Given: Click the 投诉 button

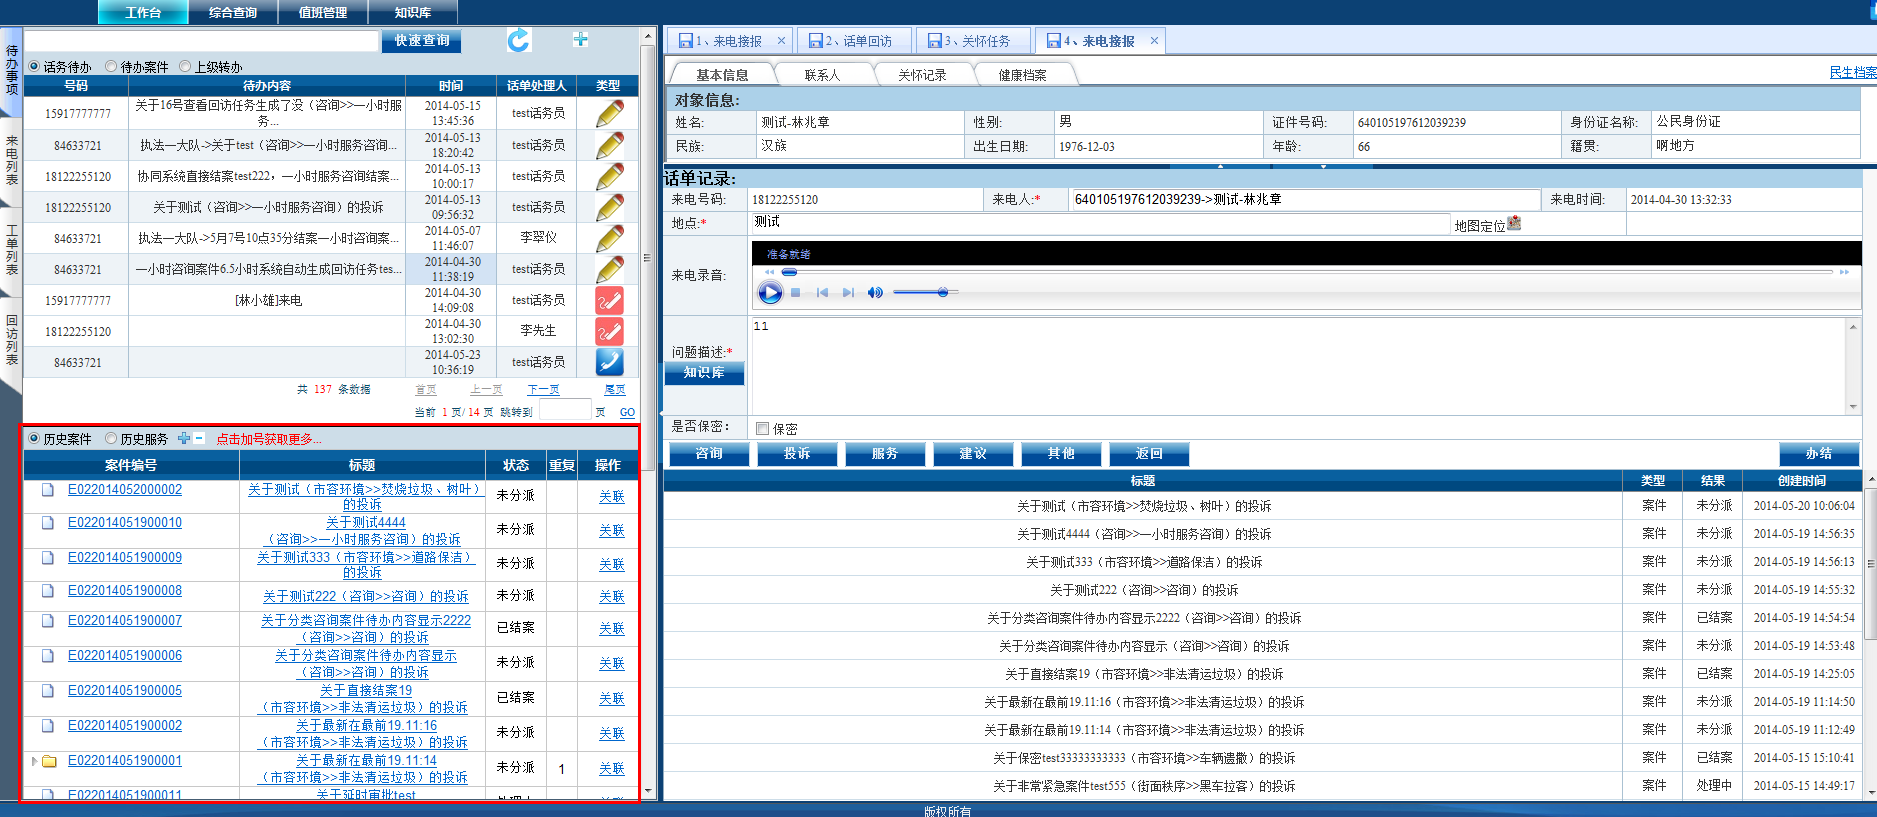Looking at the screenshot, I should [x=797, y=454].
